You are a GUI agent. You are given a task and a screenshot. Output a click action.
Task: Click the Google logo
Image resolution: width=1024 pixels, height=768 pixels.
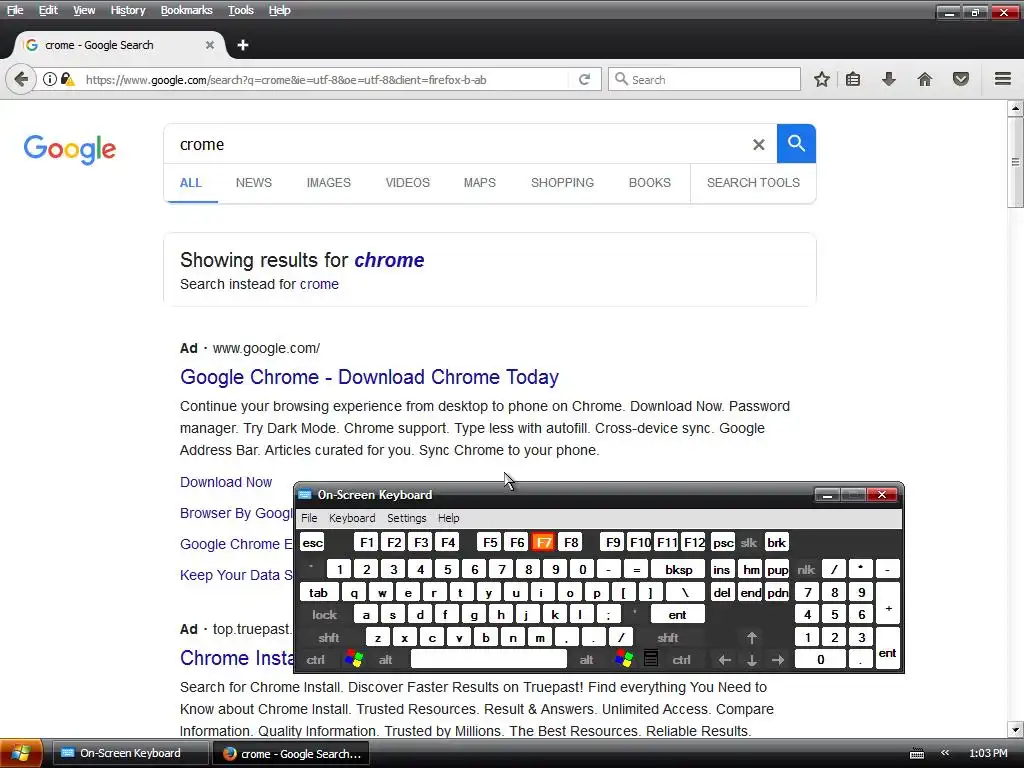70,149
